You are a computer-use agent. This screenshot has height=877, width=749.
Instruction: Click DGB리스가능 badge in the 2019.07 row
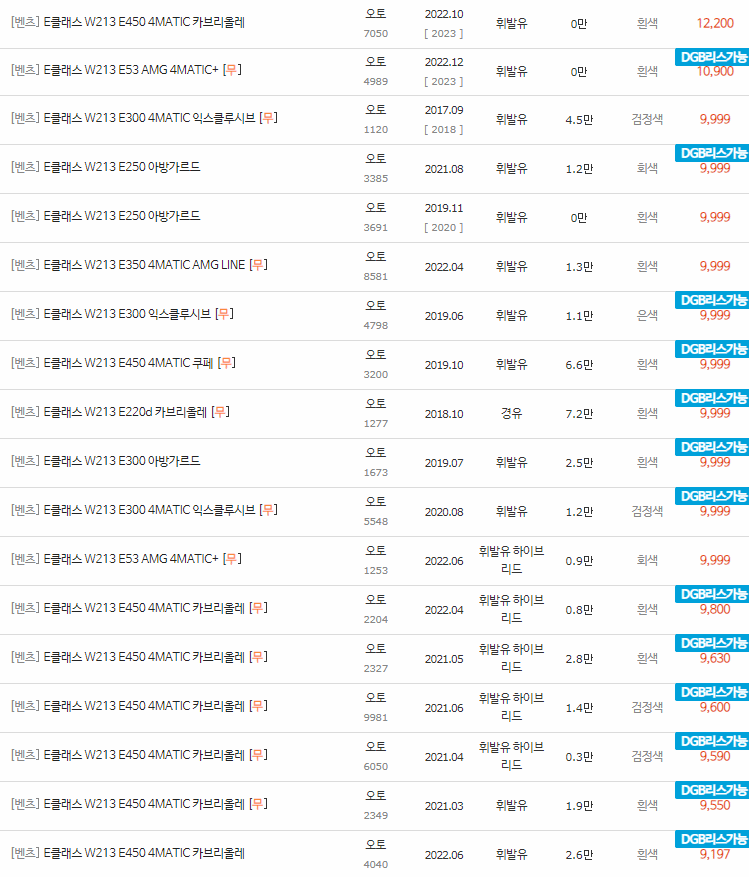click(712, 447)
